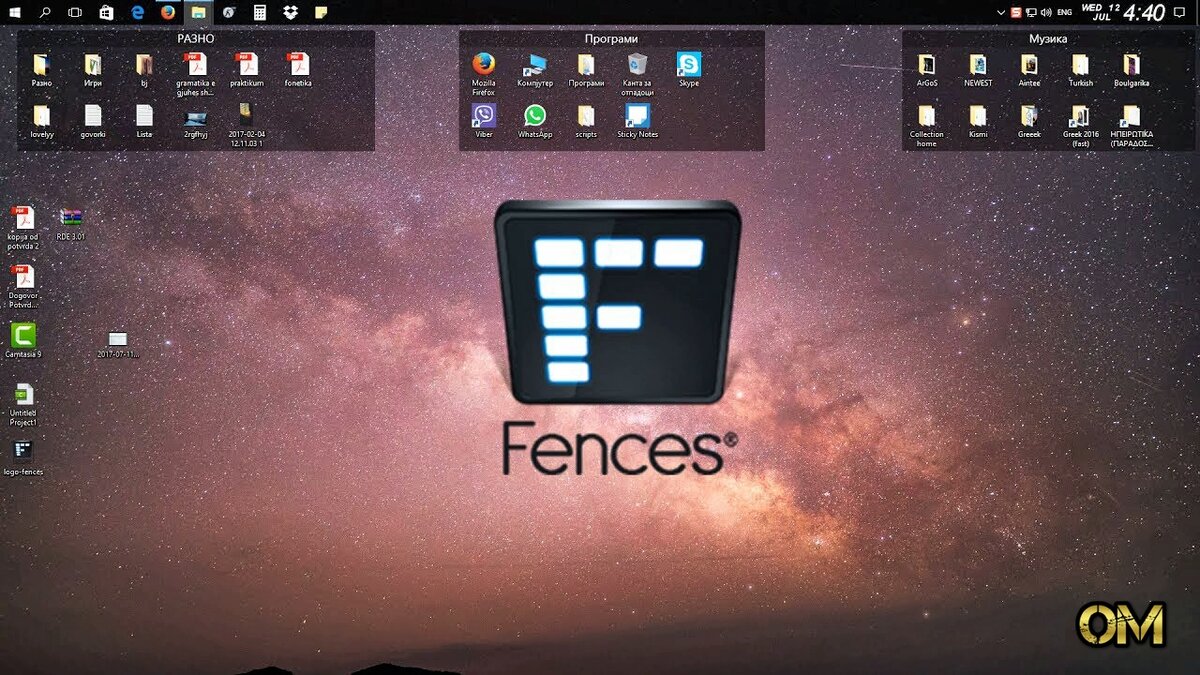
Task: Launch Camtasia 9 shortcut
Action: [x=22, y=340]
